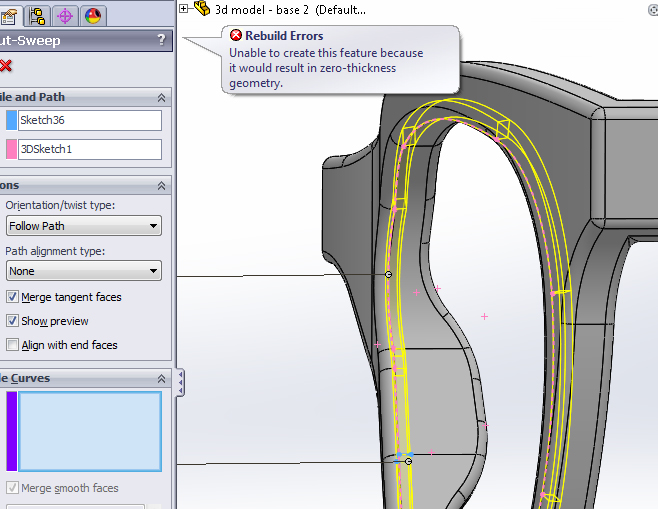The height and width of the screenshot is (509, 658).
Task: Click the 3d model part icon
Action: 202,8
